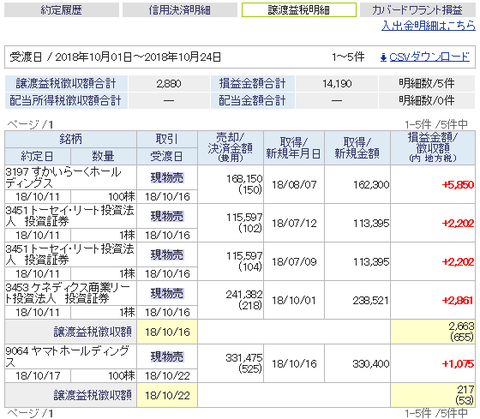480x419 pixels.
Task: Select the 9064 ヤマトホールディングス row name
Action: 67,356
